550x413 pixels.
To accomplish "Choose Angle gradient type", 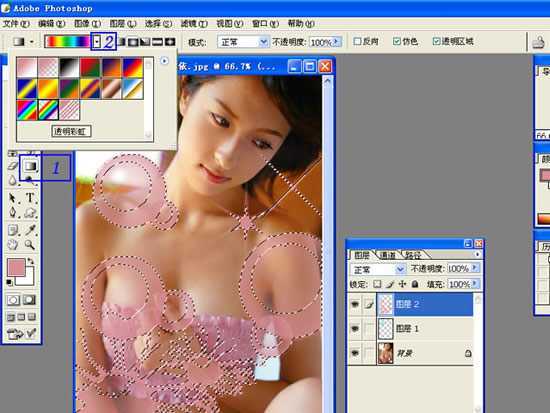I will click(x=145, y=42).
